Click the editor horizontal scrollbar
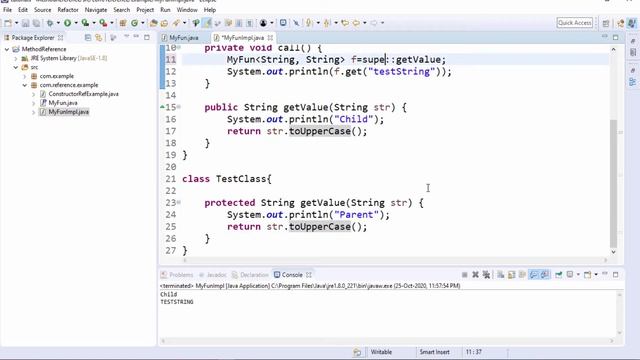Viewport: 640px width, 360px height. click(395, 260)
